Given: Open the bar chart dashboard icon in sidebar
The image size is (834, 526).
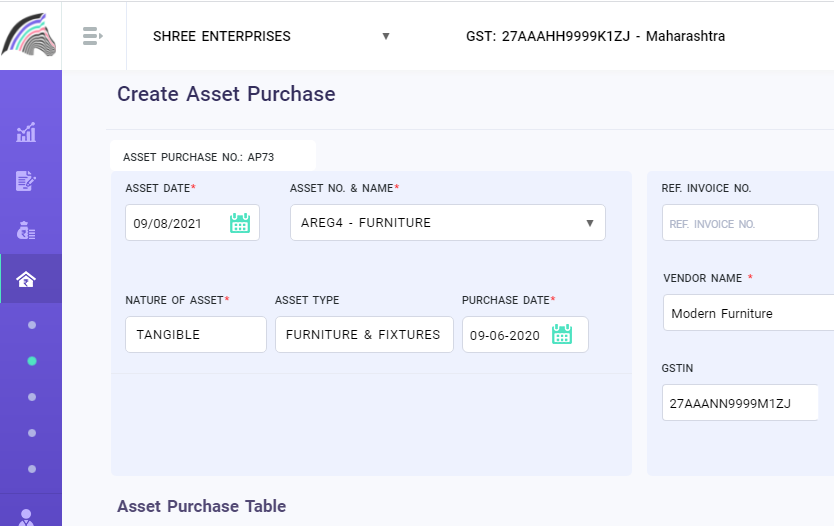Looking at the screenshot, I should [27, 132].
